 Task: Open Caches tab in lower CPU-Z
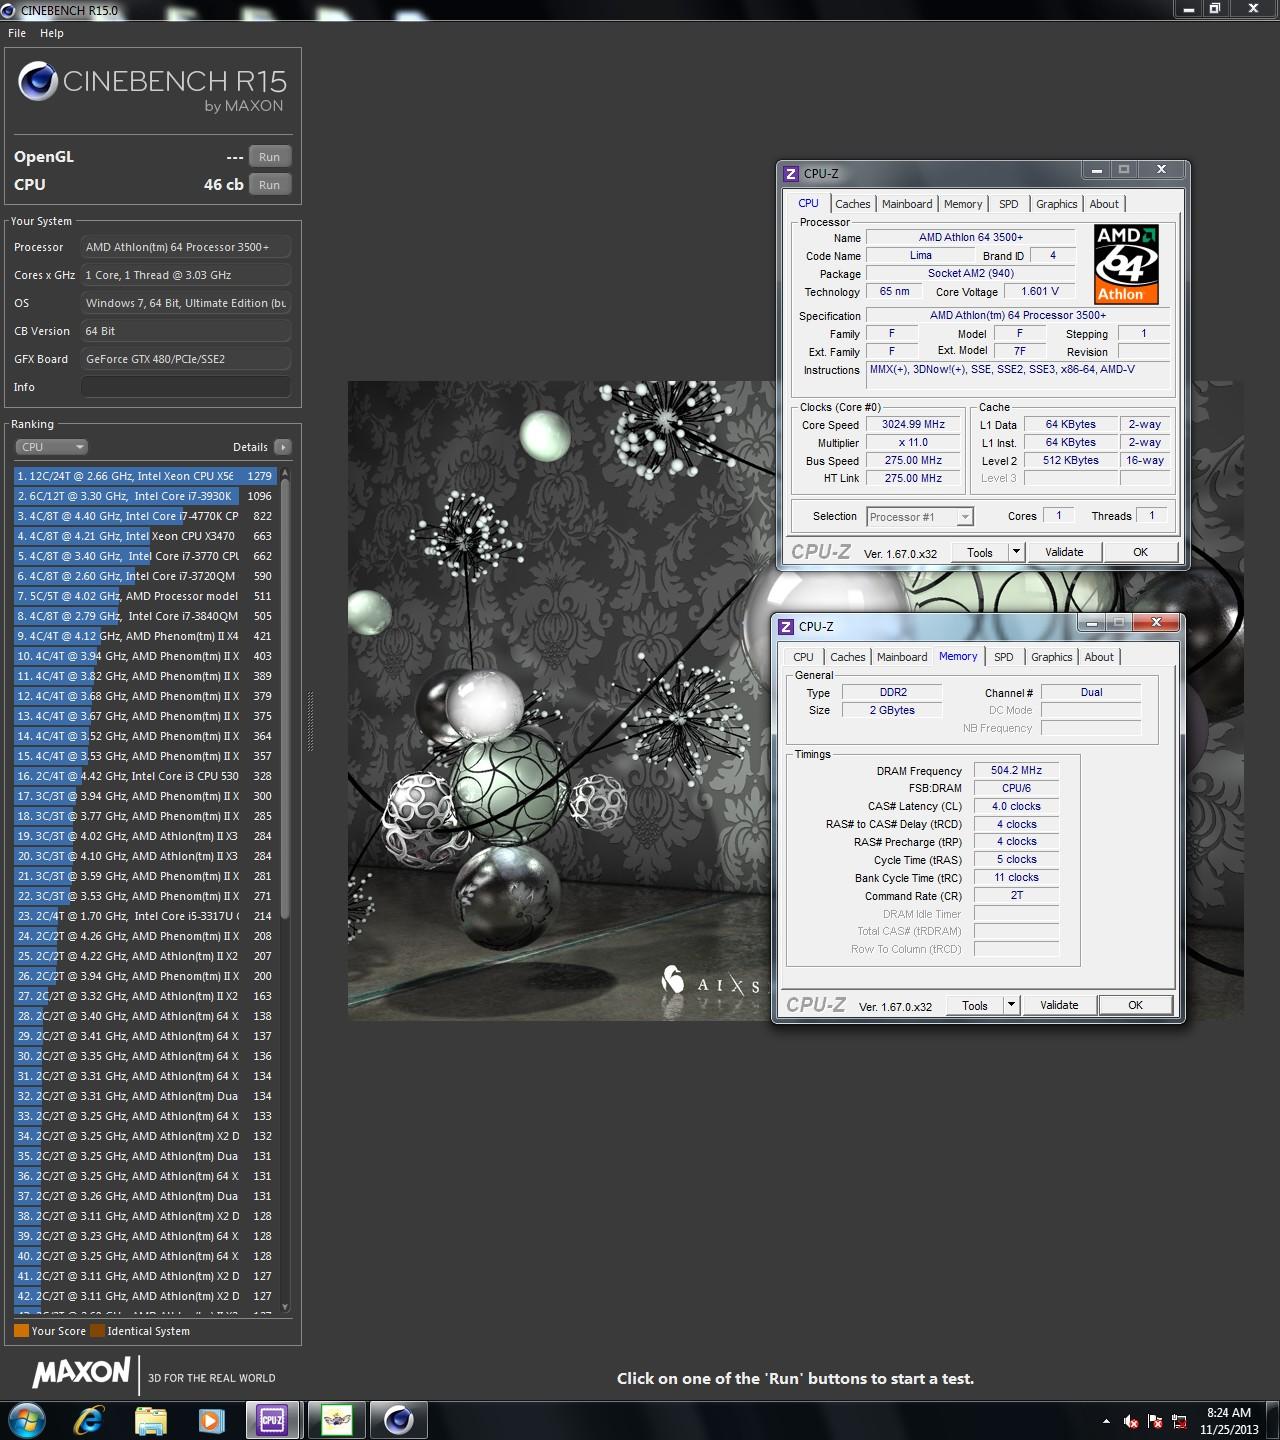[848, 657]
